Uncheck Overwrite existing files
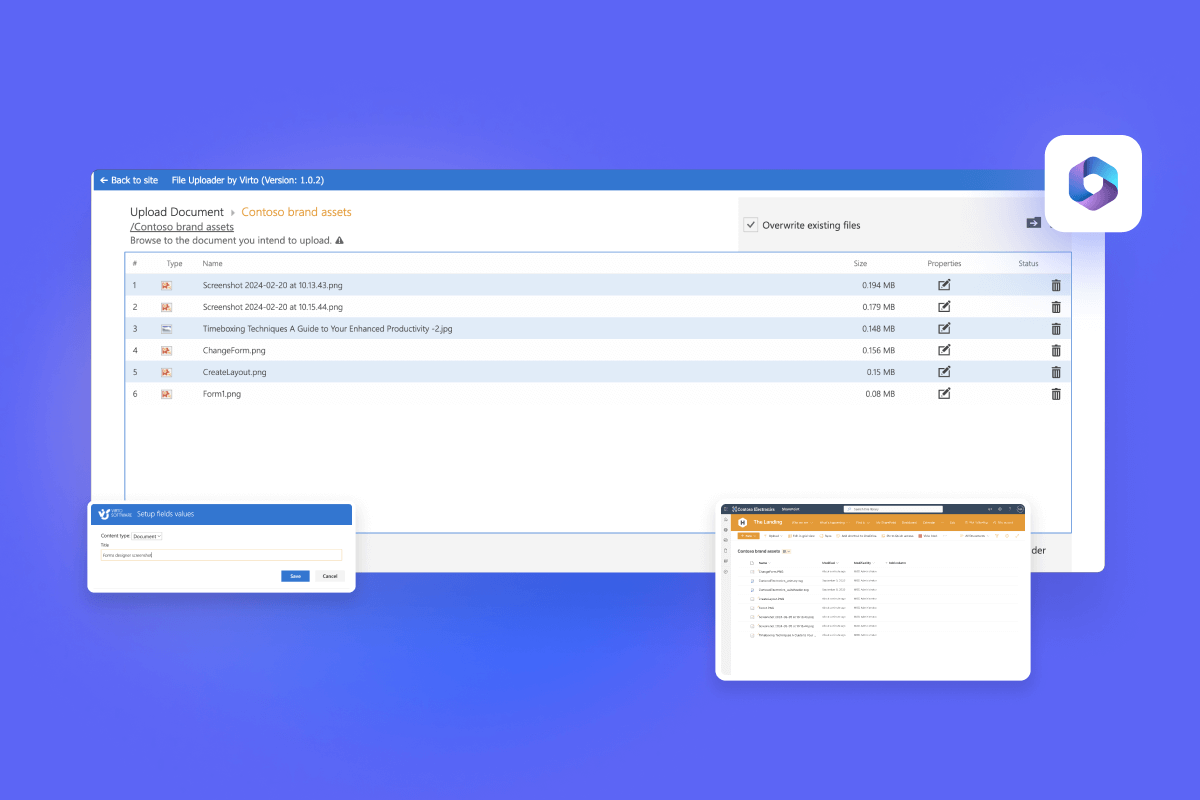Viewport: 1200px width, 800px height. (751, 225)
